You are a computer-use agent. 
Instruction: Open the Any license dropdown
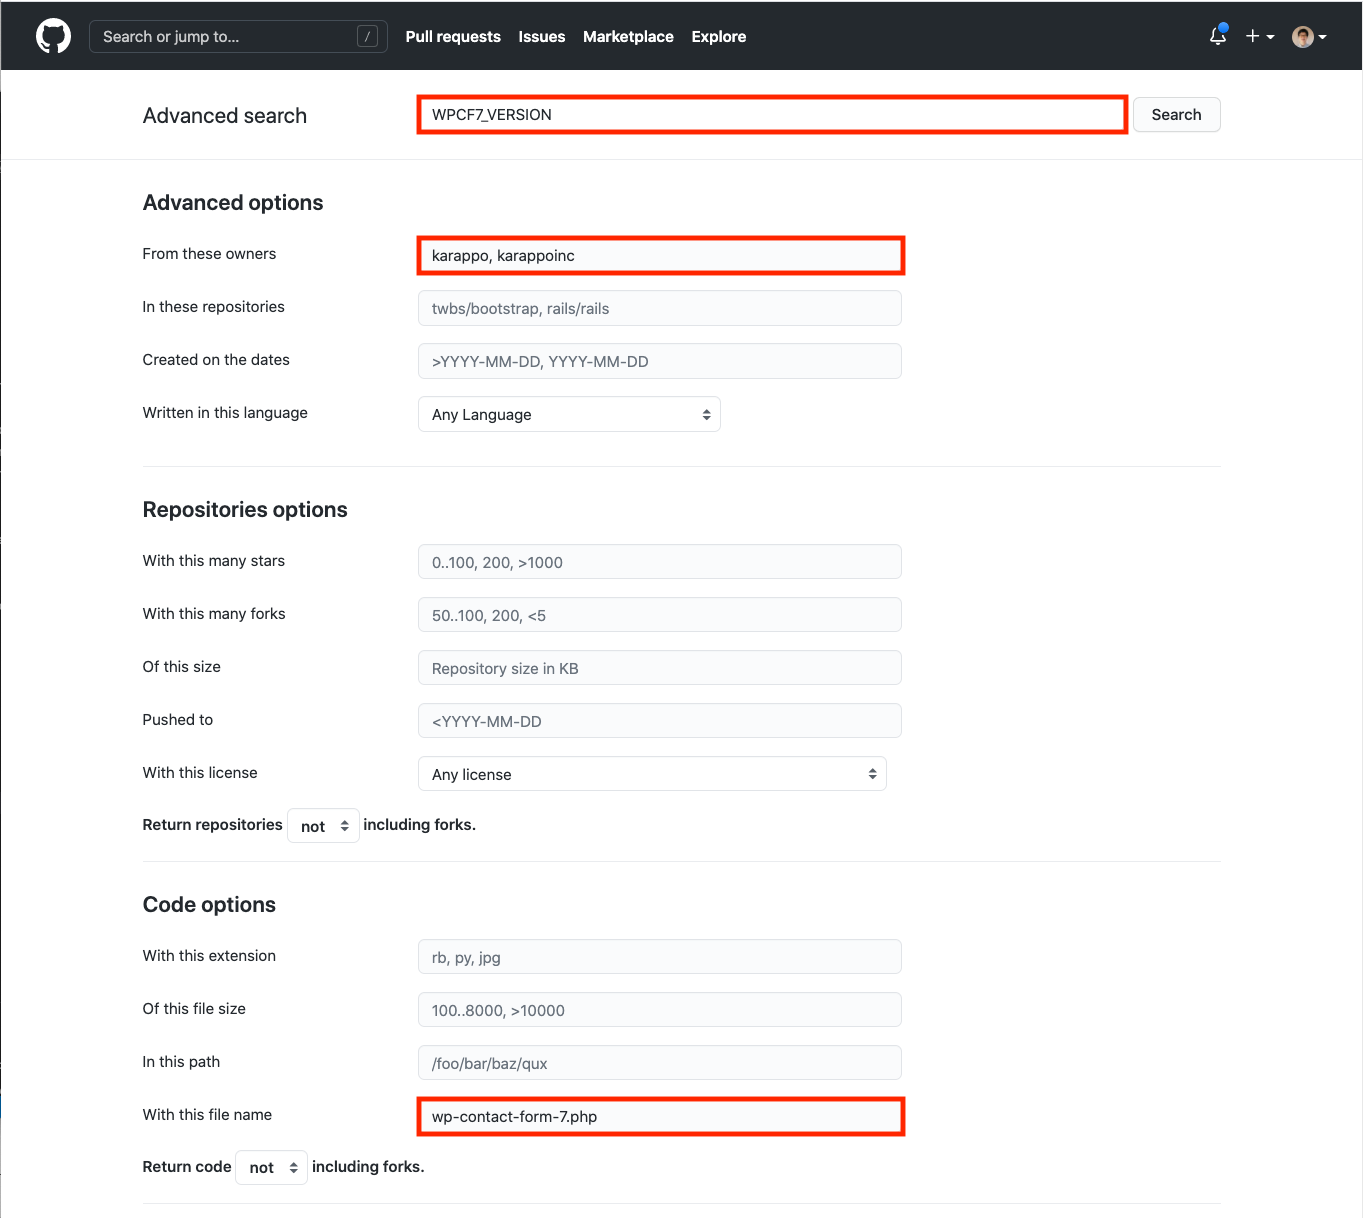coord(652,774)
